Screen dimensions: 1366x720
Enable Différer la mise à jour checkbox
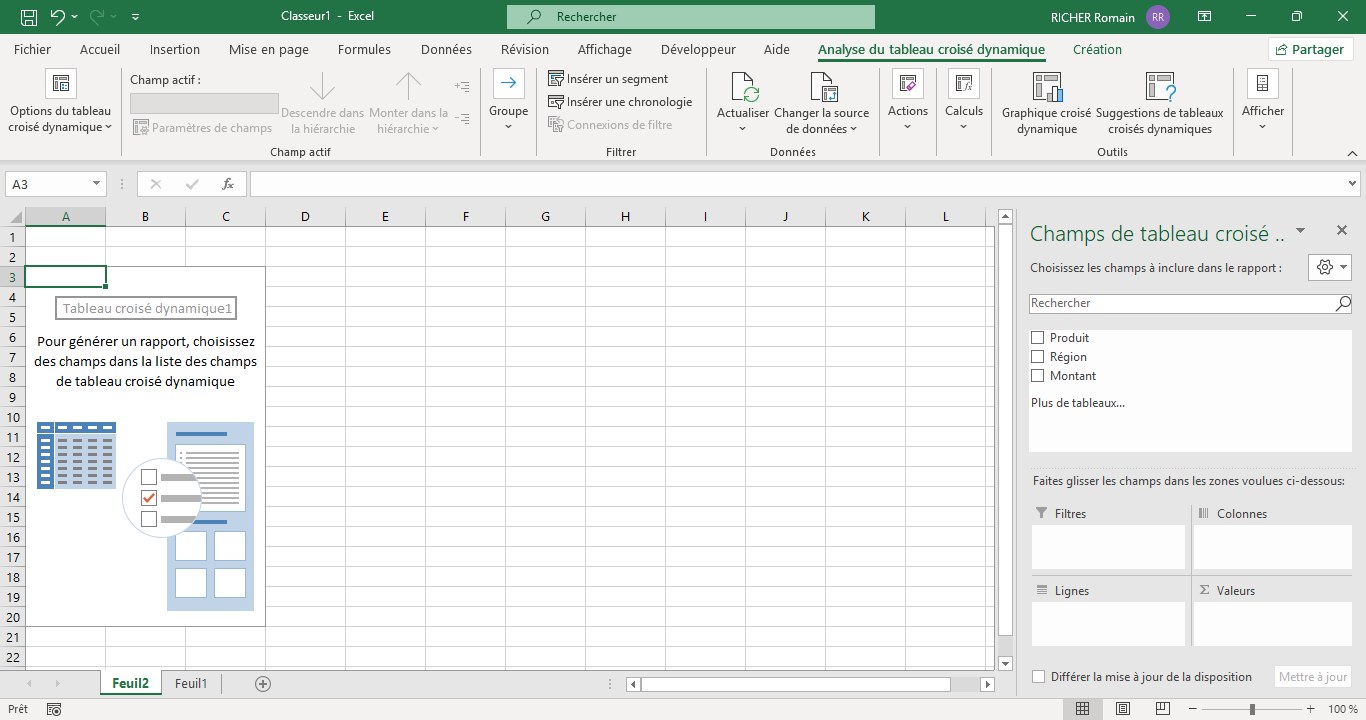[x=1038, y=677]
